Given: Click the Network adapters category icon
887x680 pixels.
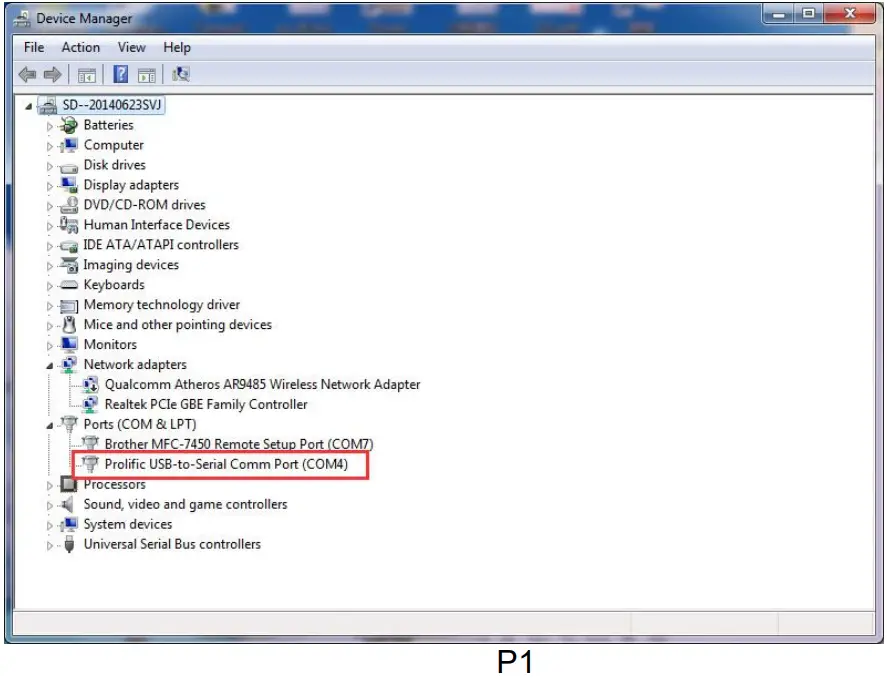Looking at the screenshot, I should (x=69, y=365).
